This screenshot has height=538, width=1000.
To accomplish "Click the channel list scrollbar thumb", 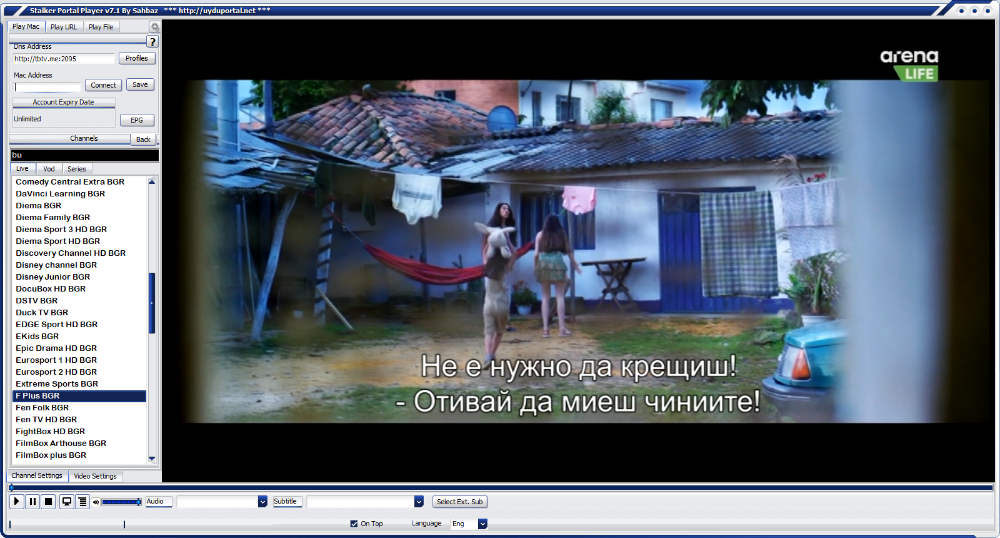I will [152, 303].
